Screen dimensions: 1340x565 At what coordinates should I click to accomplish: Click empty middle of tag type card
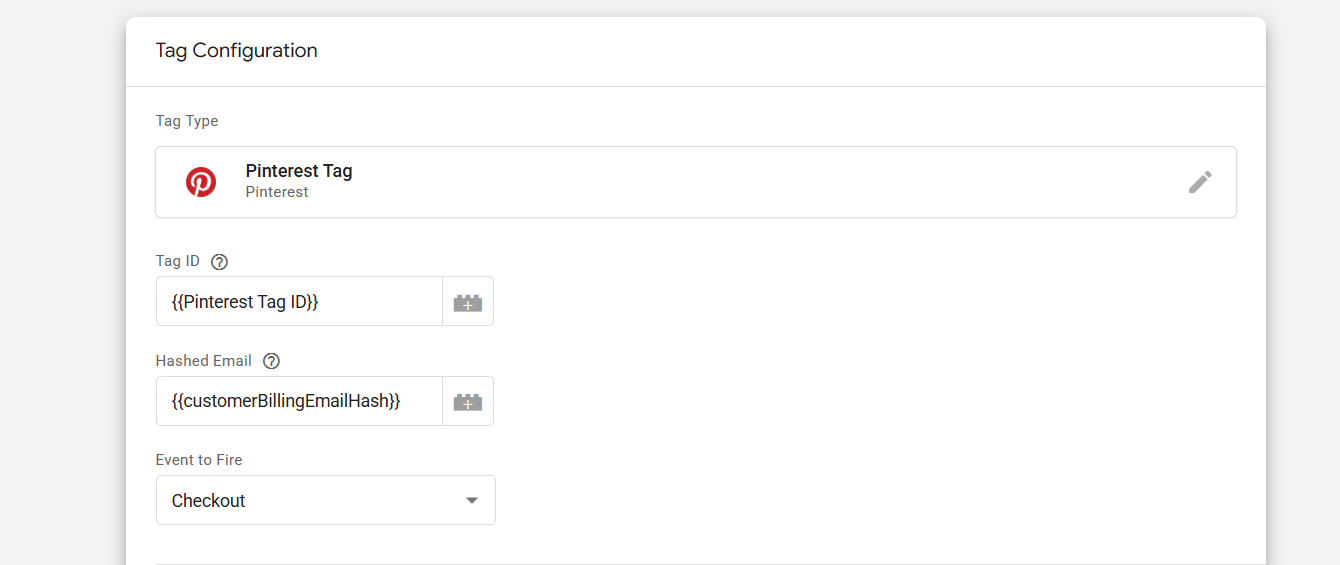click(750, 182)
